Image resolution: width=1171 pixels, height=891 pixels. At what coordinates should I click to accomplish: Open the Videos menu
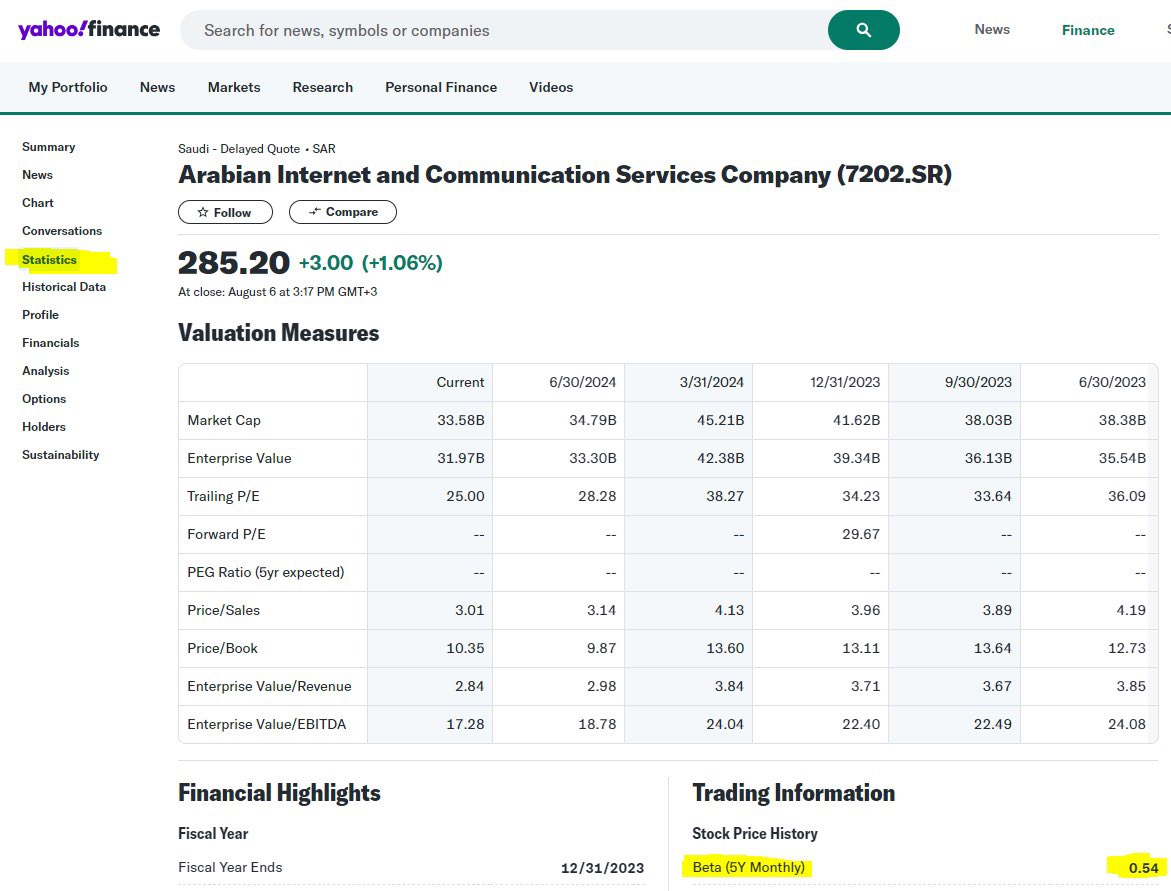click(551, 87)
